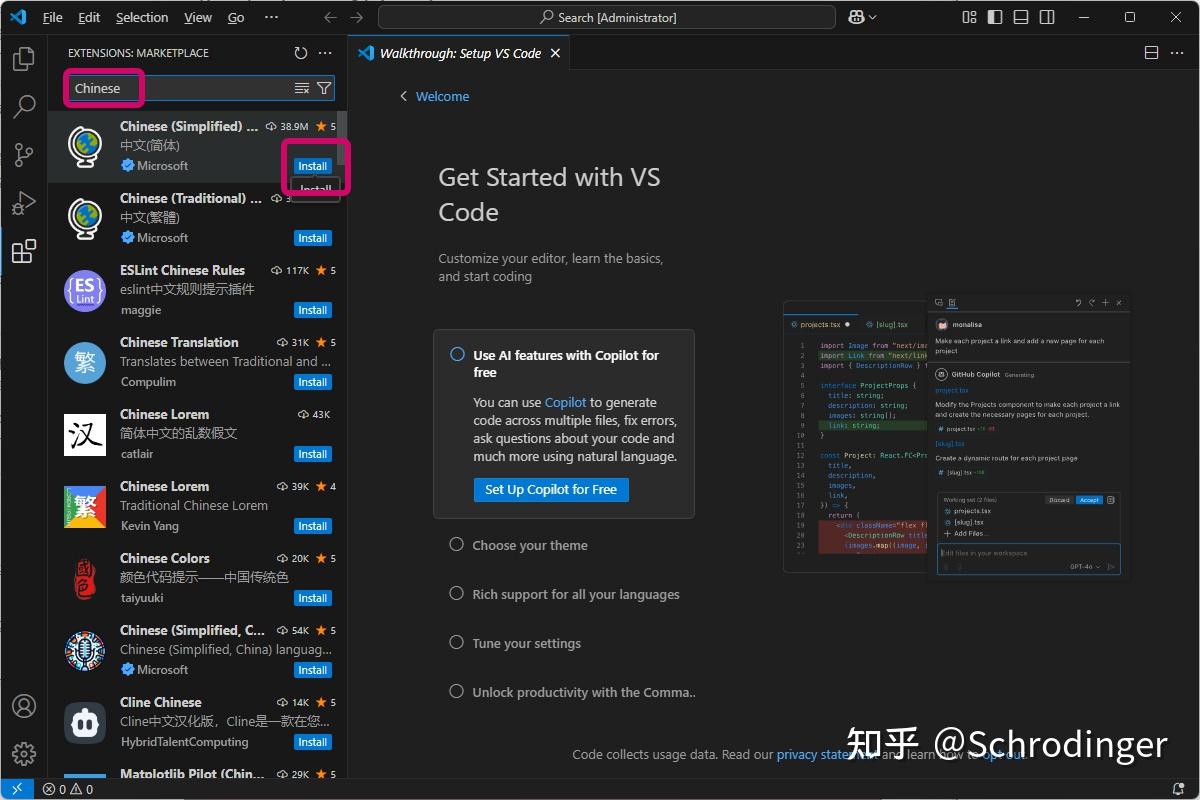
Task: Open the File menu
Action: click(52, 17)
